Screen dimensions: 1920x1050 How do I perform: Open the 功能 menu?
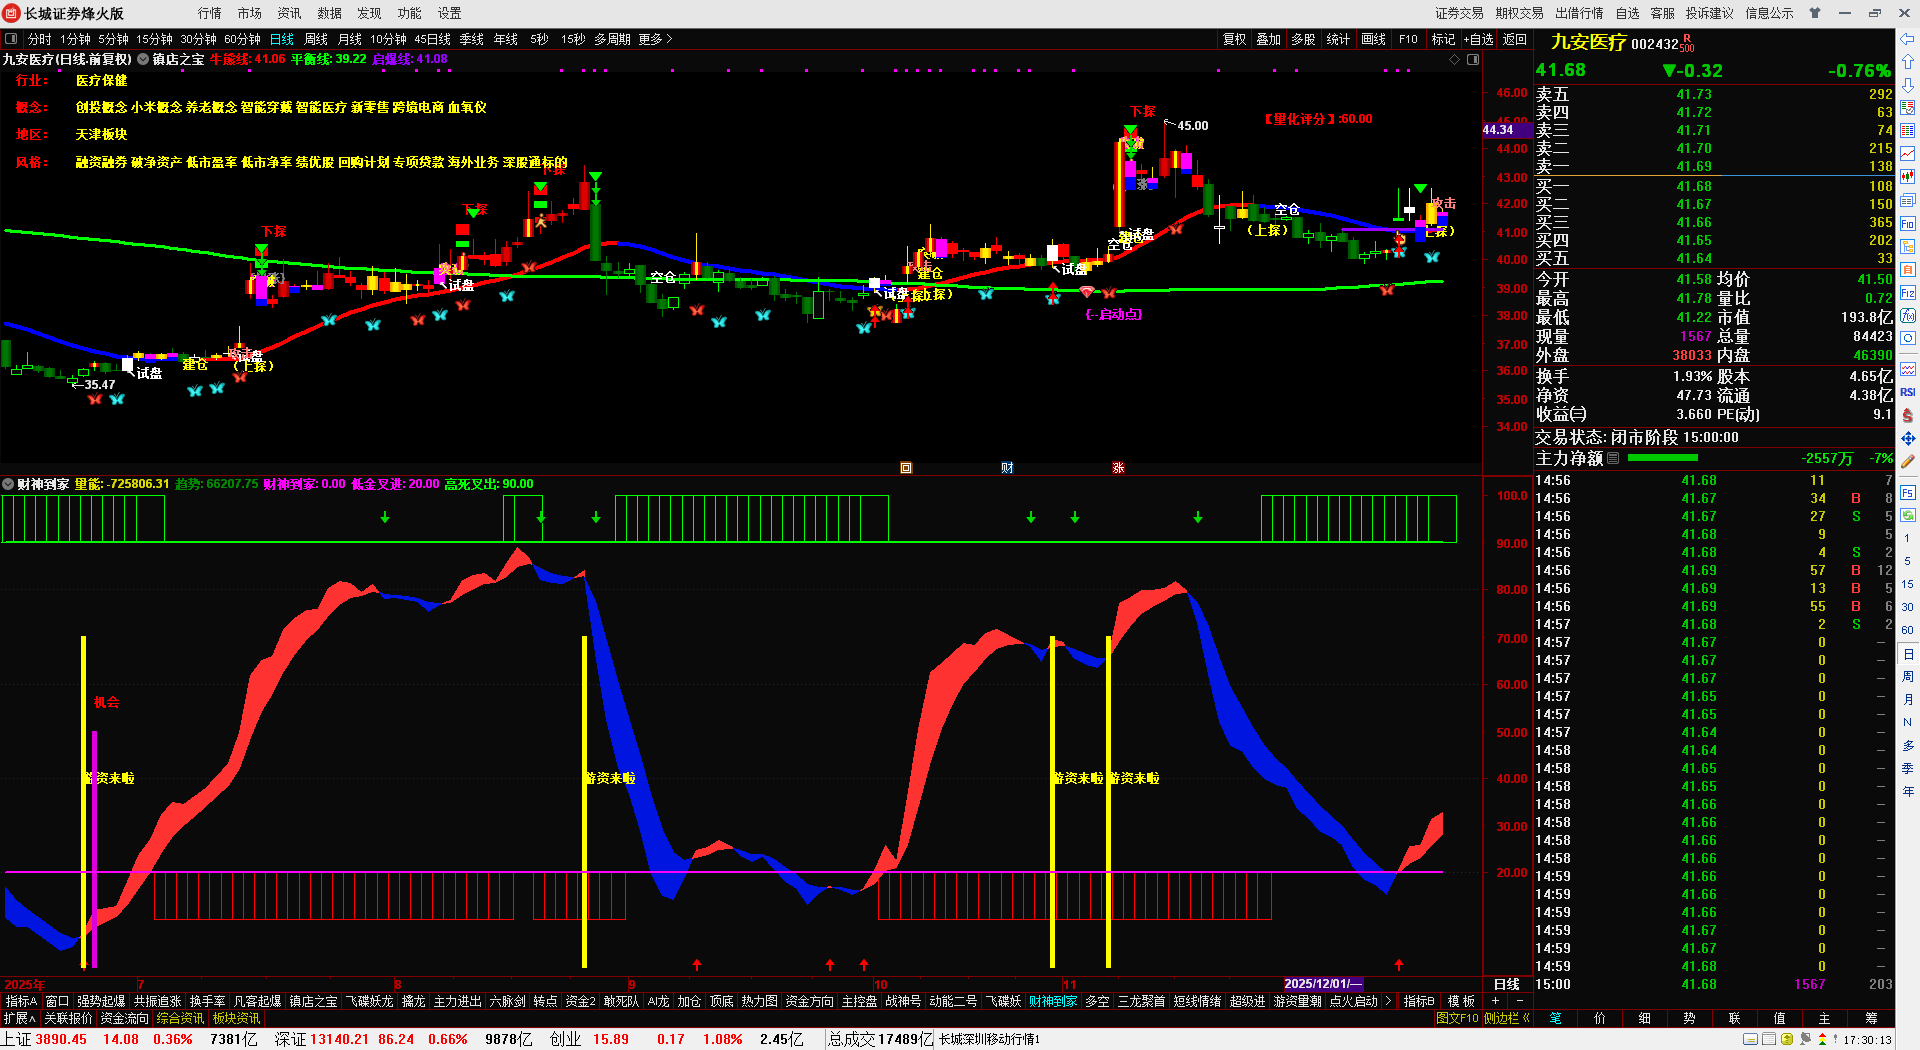click(x=410, y=13)
